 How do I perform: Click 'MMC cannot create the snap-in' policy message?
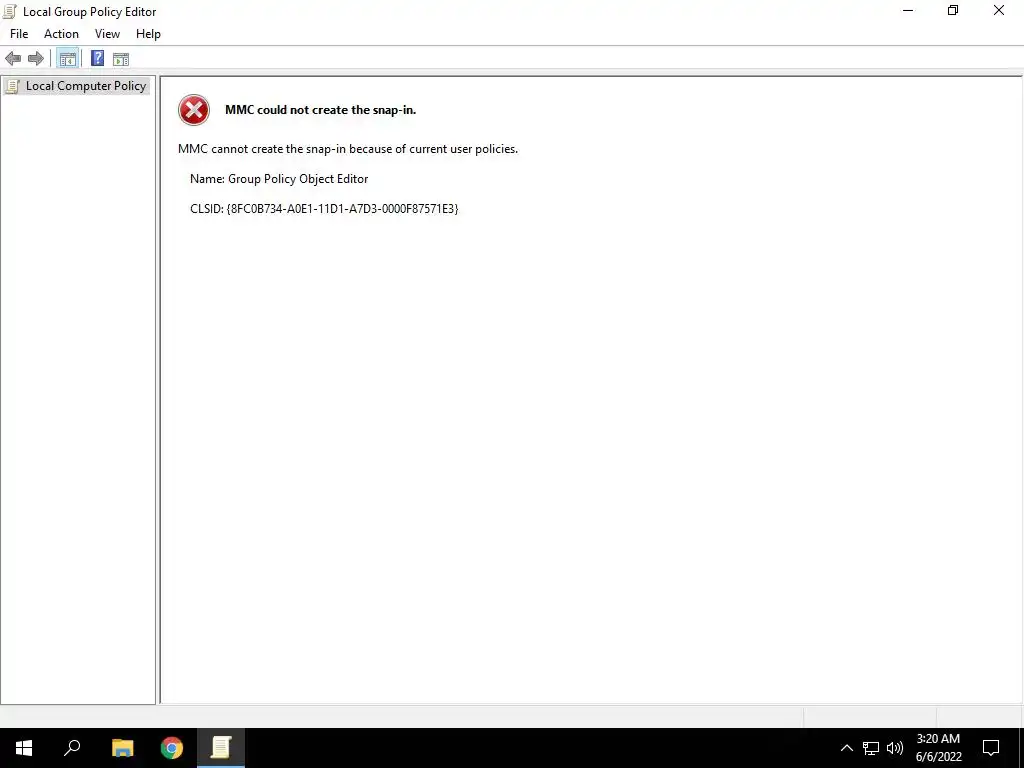click(x=348, y=149)
